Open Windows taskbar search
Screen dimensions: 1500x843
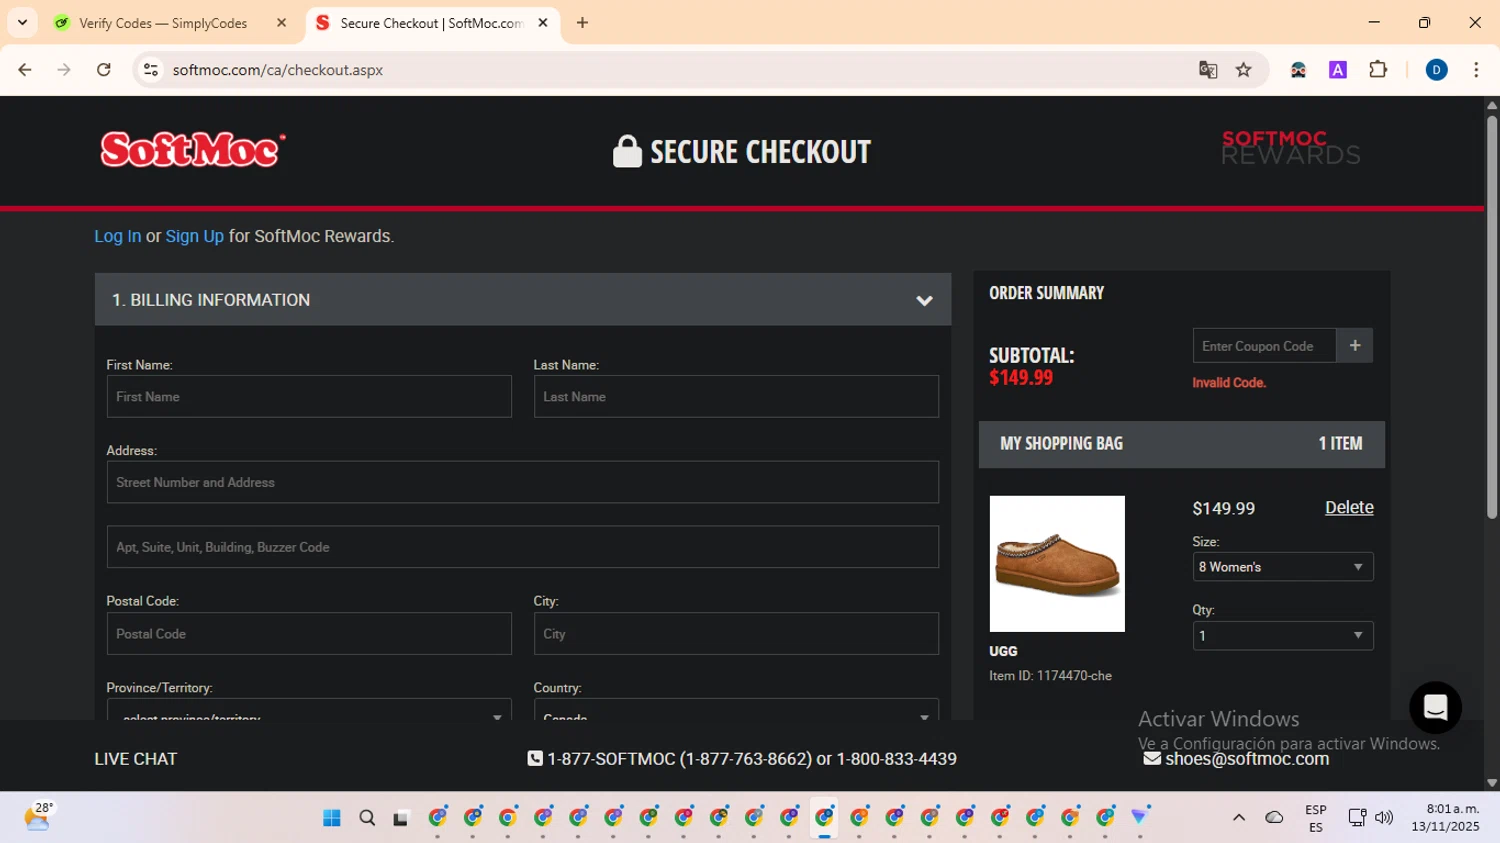pos(367,818)
